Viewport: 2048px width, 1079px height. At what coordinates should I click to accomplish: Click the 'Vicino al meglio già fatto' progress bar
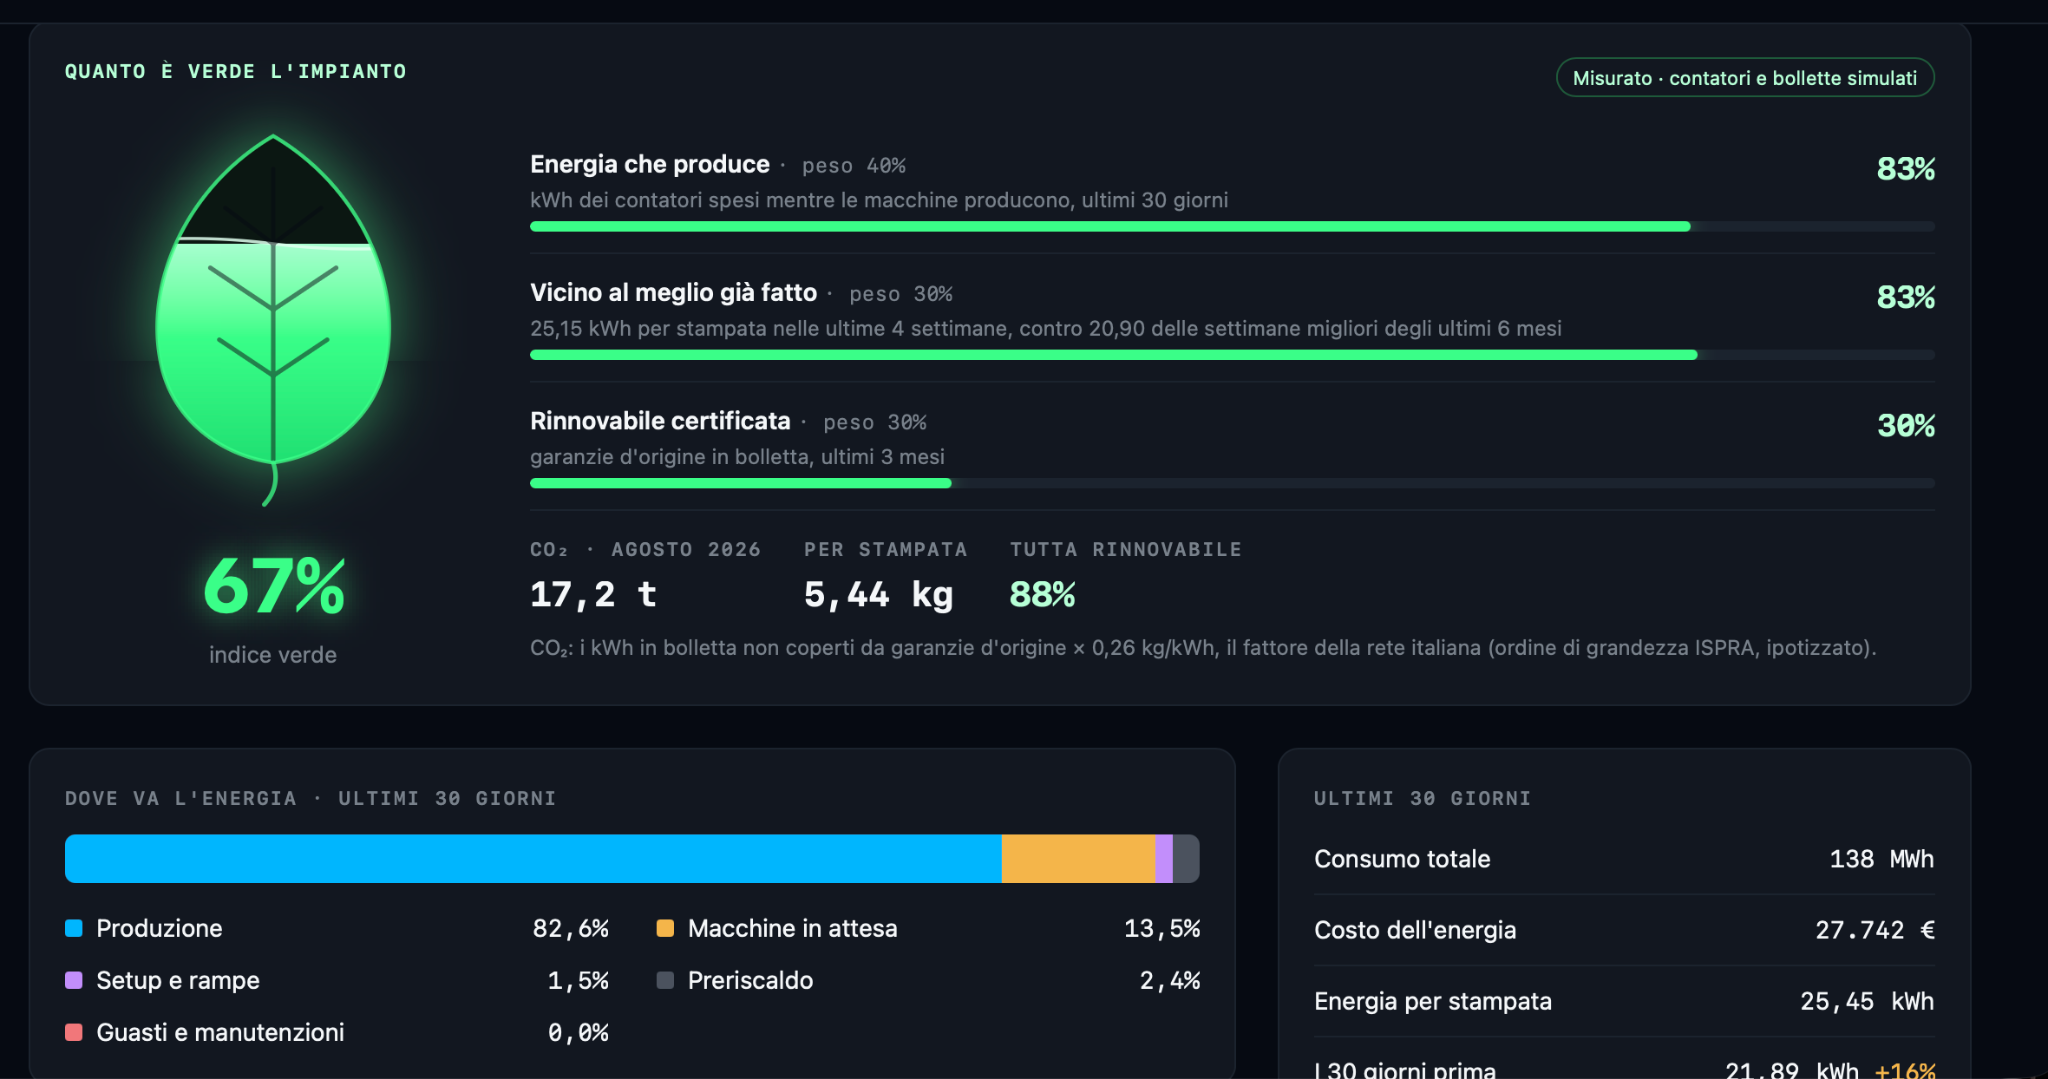pos(1232,355)
